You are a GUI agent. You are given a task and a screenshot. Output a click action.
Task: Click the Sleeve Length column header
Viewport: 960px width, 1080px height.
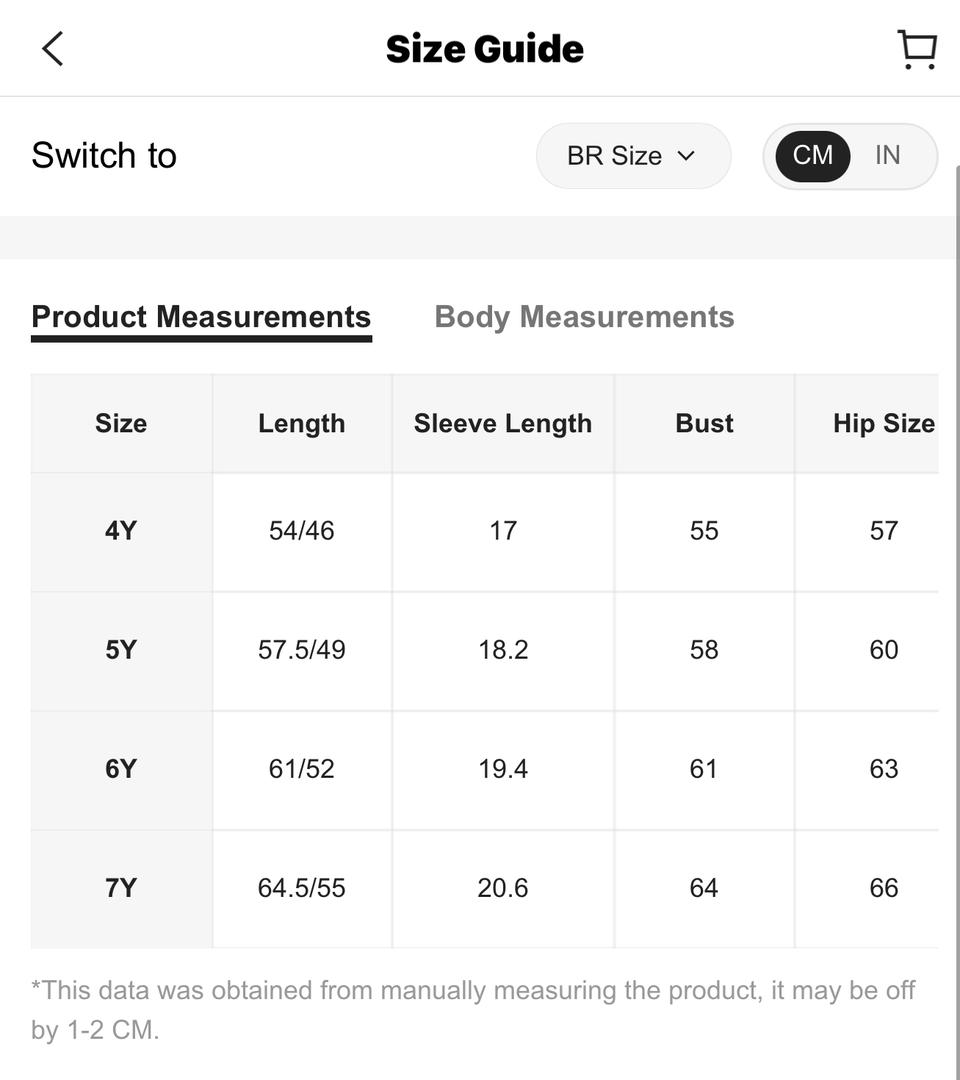click(x=503, y=423)
